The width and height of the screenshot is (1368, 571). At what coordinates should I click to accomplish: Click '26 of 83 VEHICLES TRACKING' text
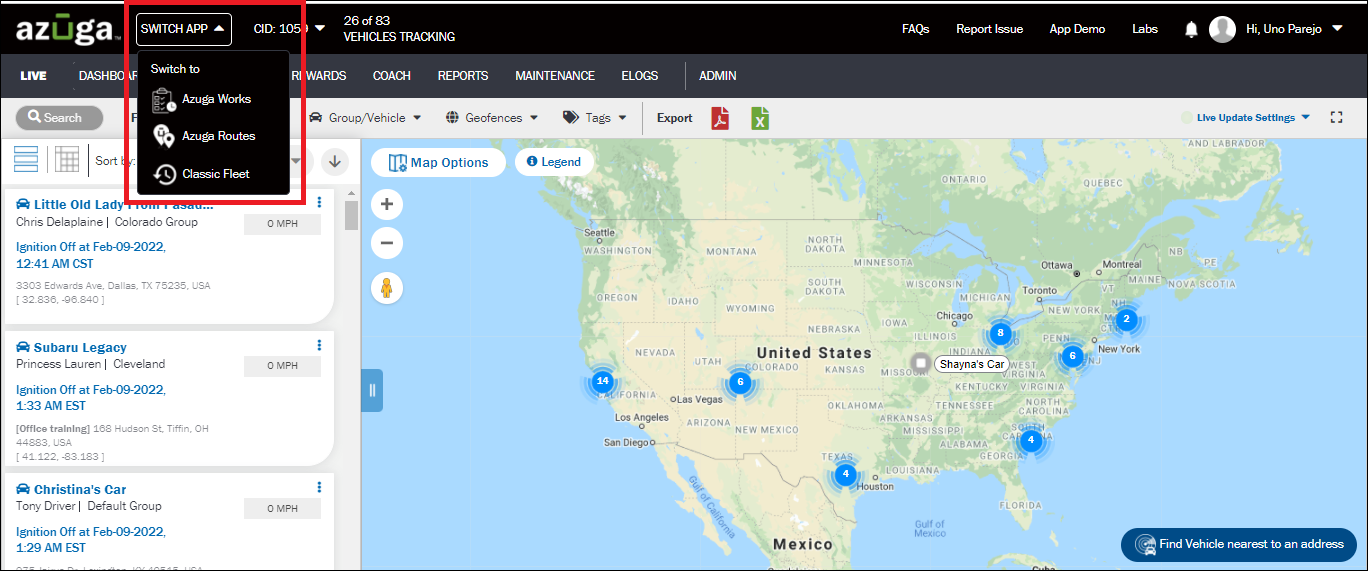coord(399,28)
